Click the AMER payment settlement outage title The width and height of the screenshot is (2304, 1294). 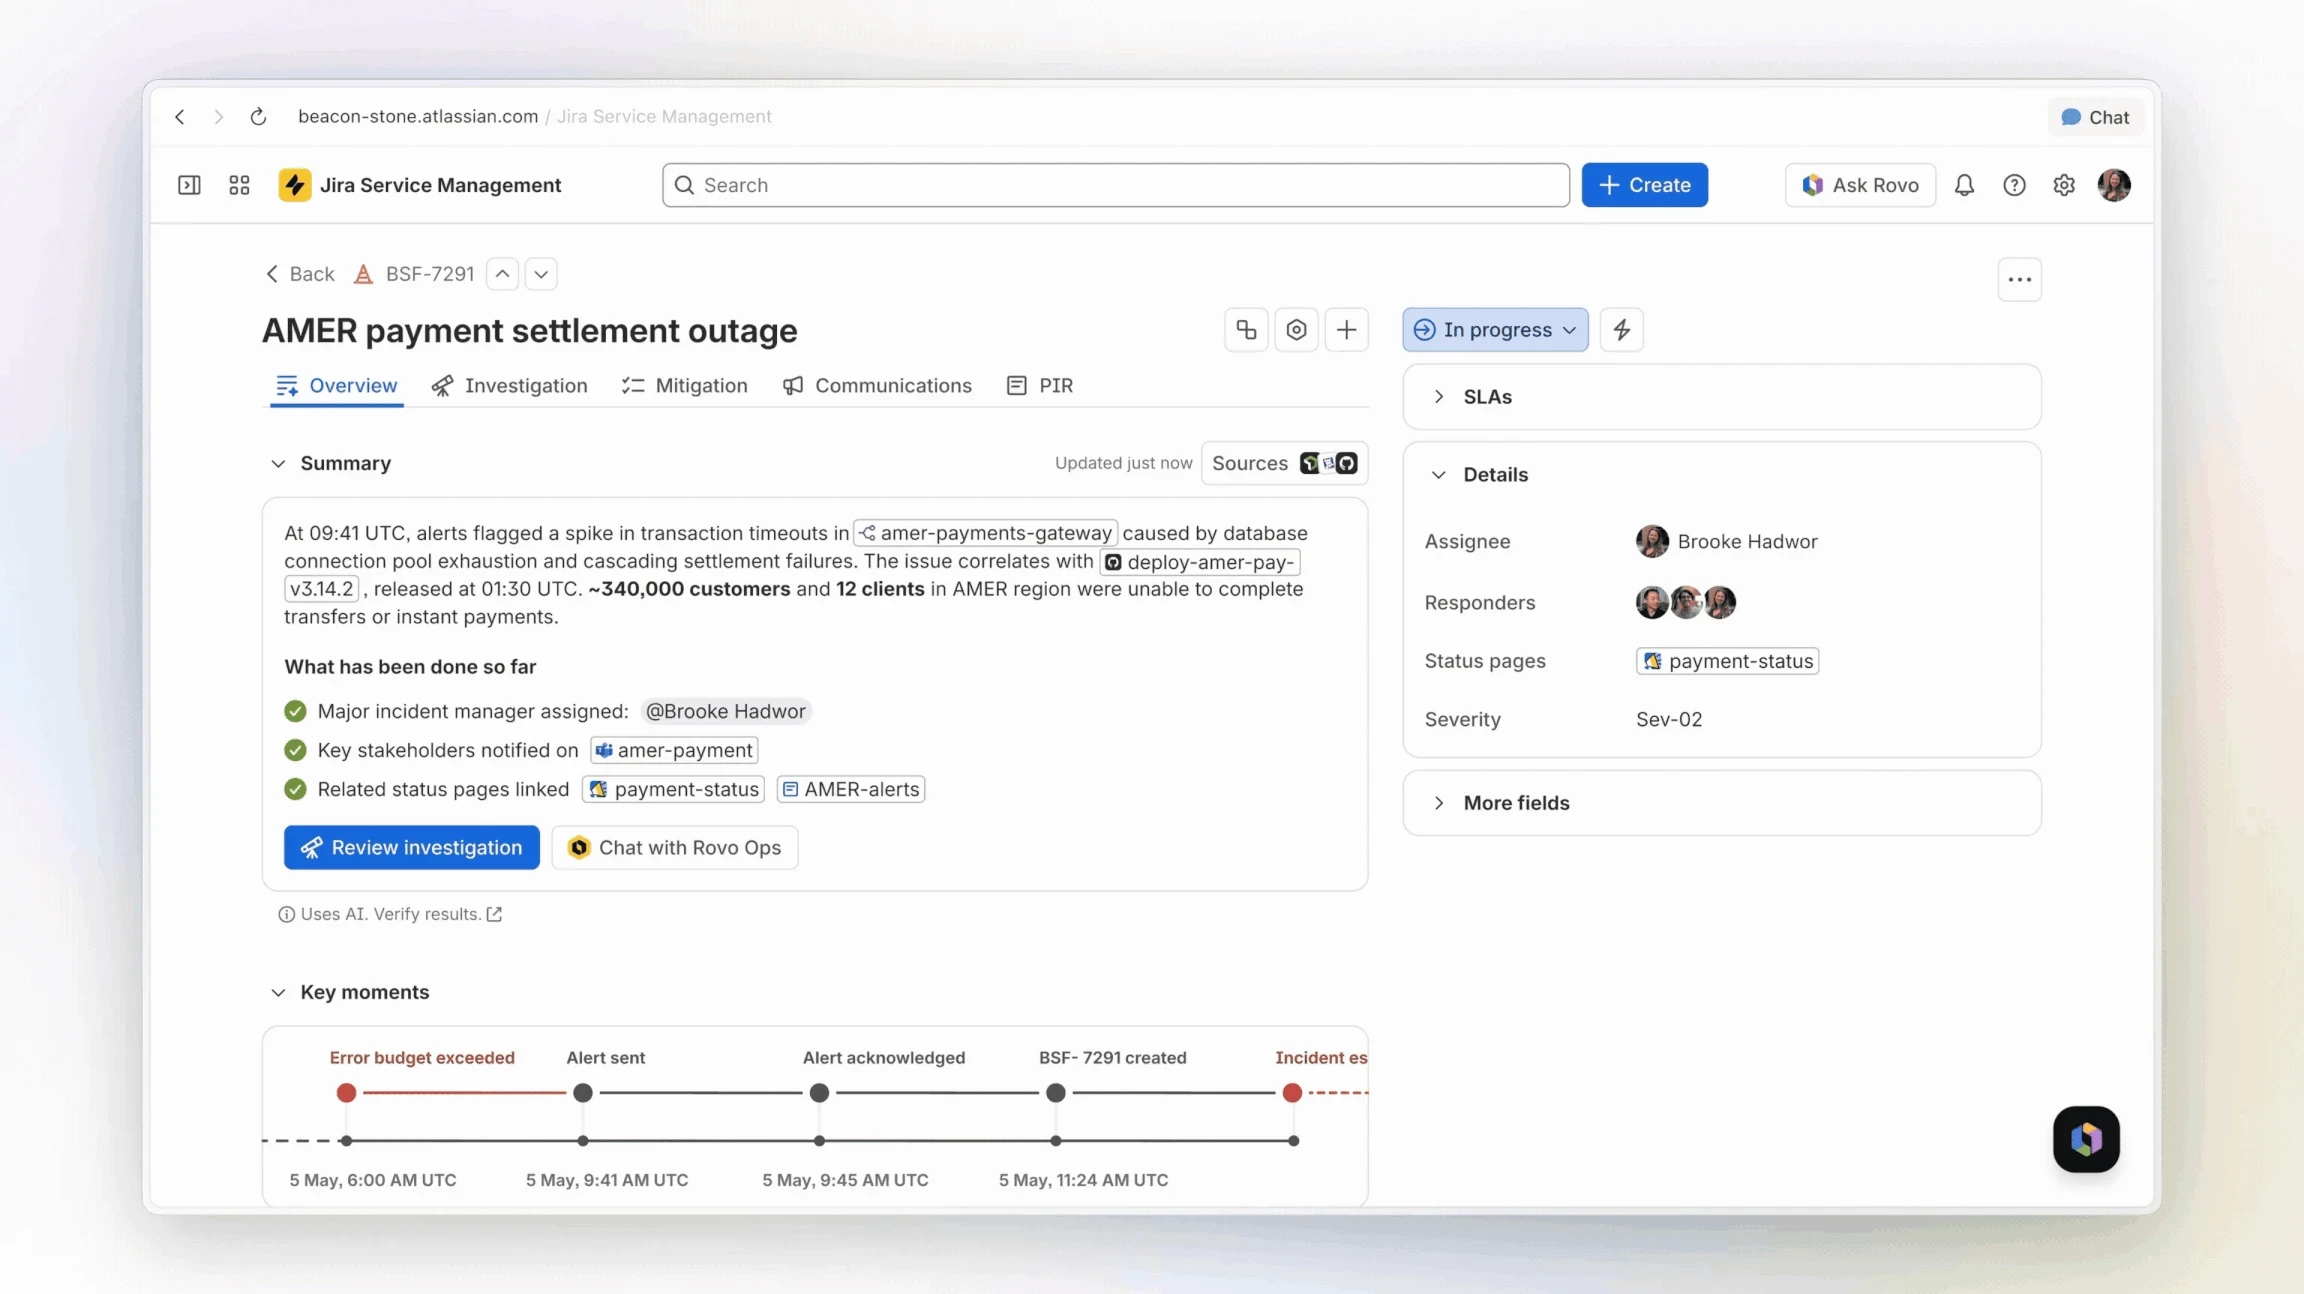(529, 331)
